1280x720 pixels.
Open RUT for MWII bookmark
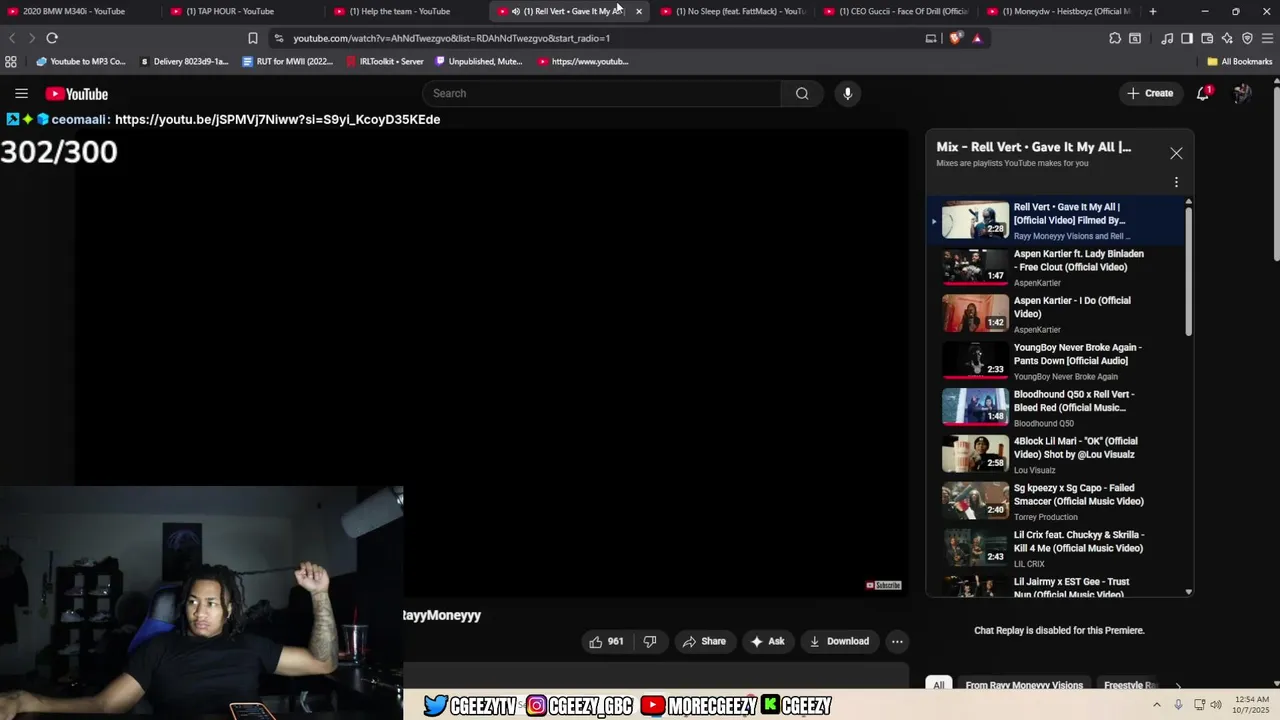pyautogui.click(x=287, y=61)
